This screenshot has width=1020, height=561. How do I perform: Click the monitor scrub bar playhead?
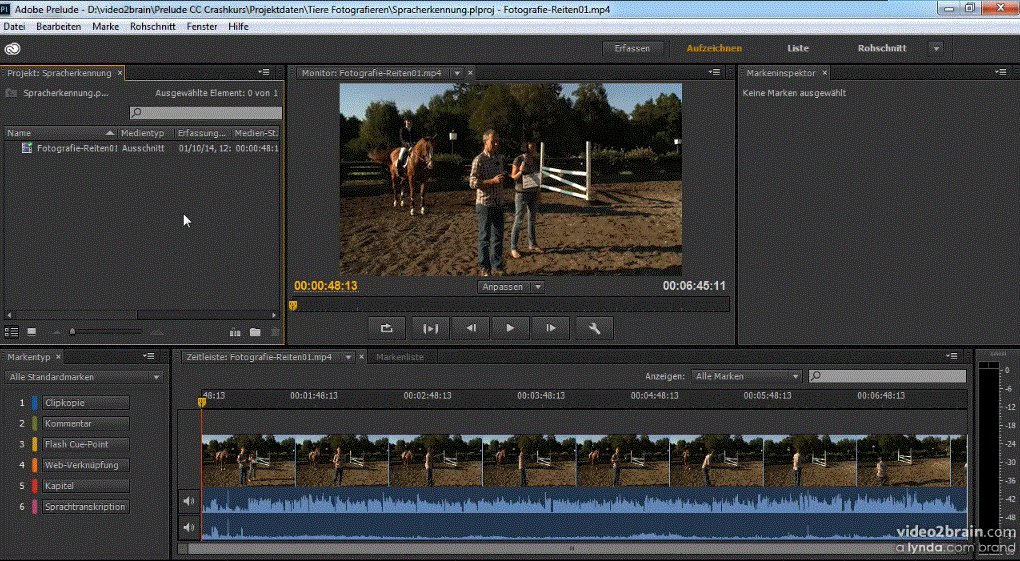coord(293,305)
